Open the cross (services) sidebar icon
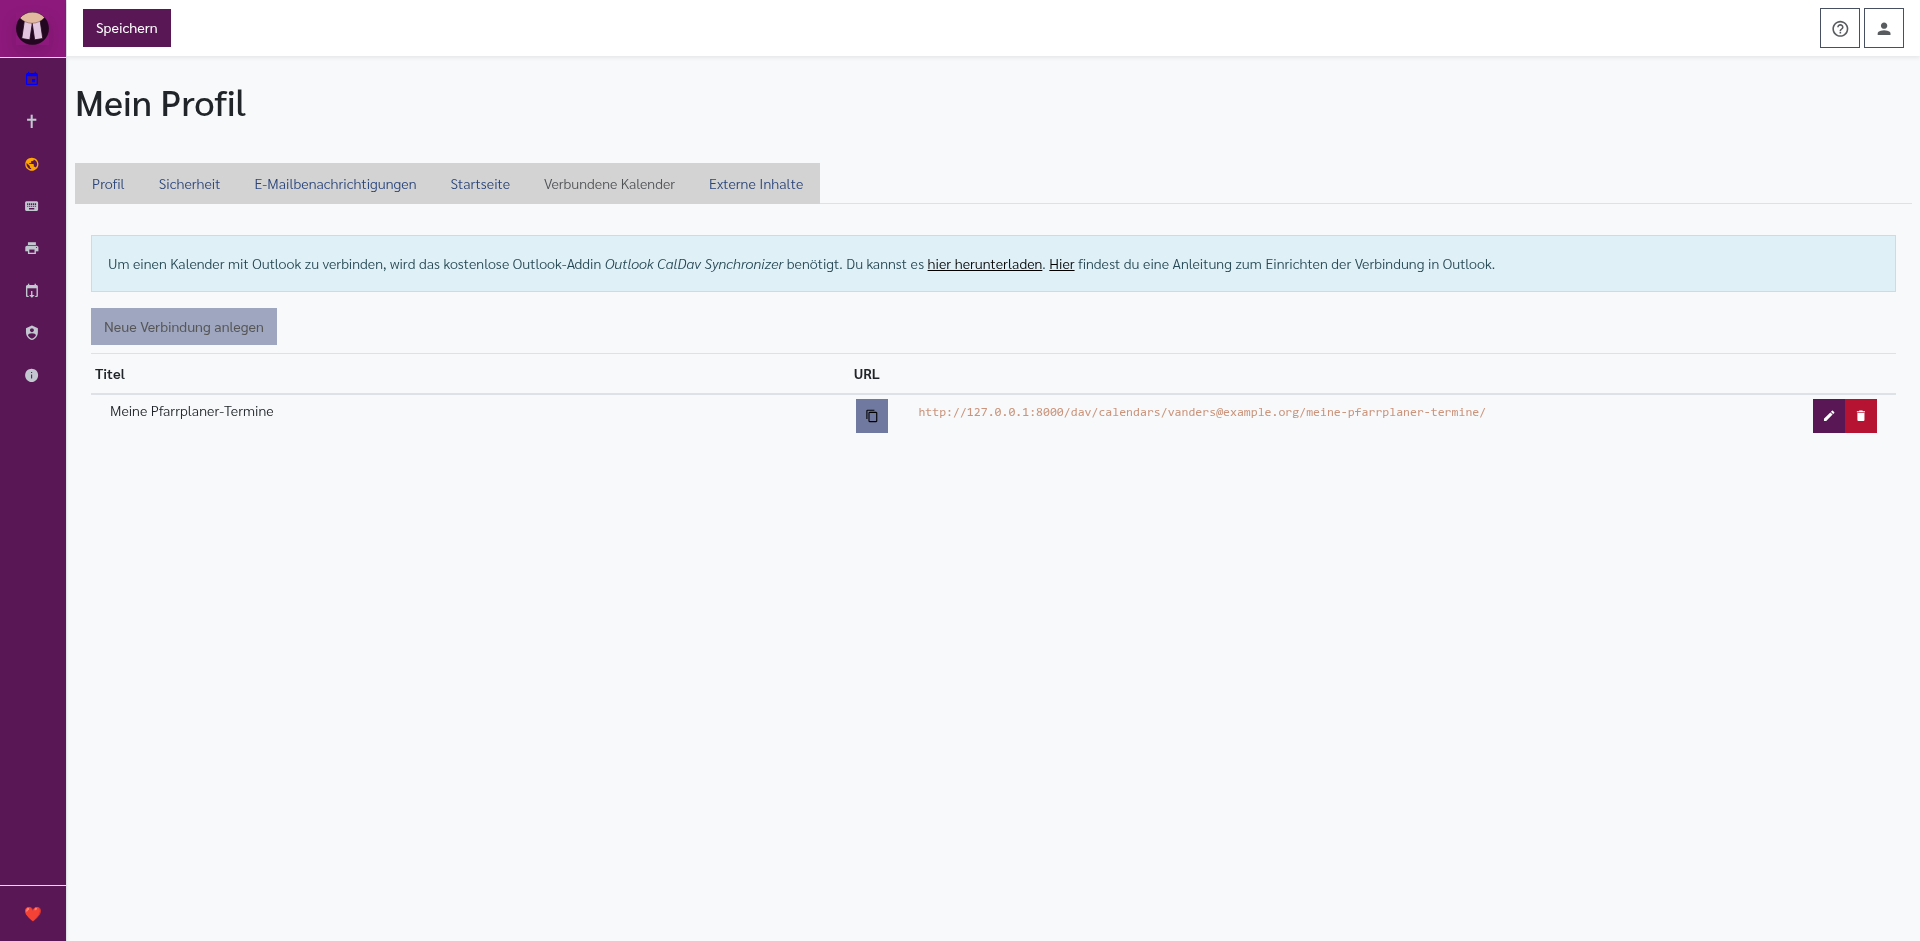The image size is (1920, 941). coord(32,121)
